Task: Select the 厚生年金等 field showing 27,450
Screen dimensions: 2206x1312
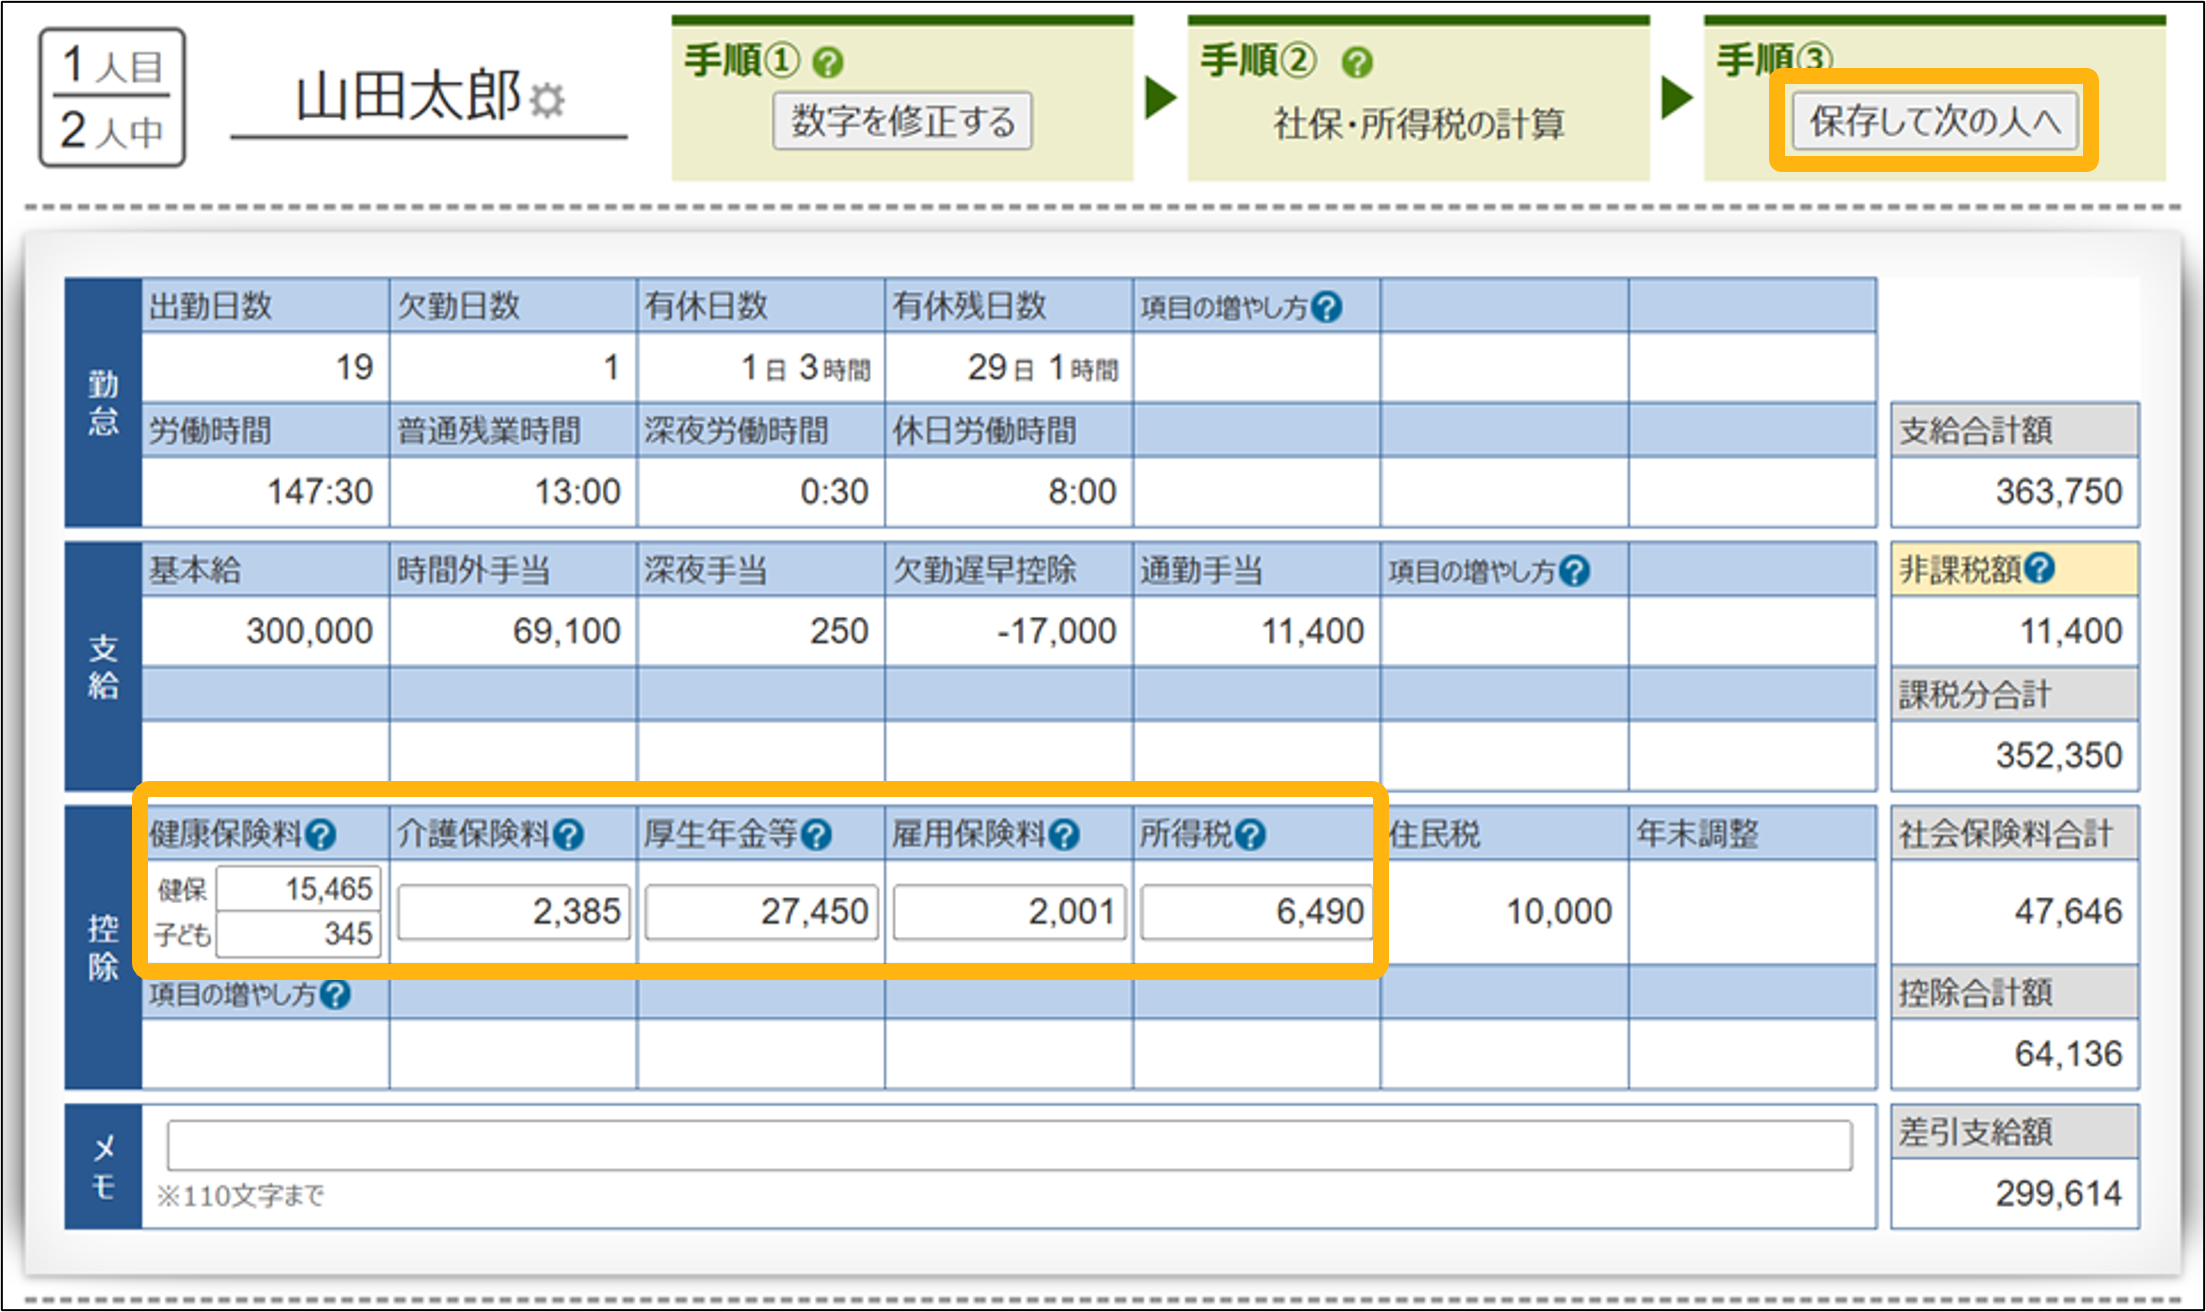Action: pyautogui.click(x=762, y=911)
